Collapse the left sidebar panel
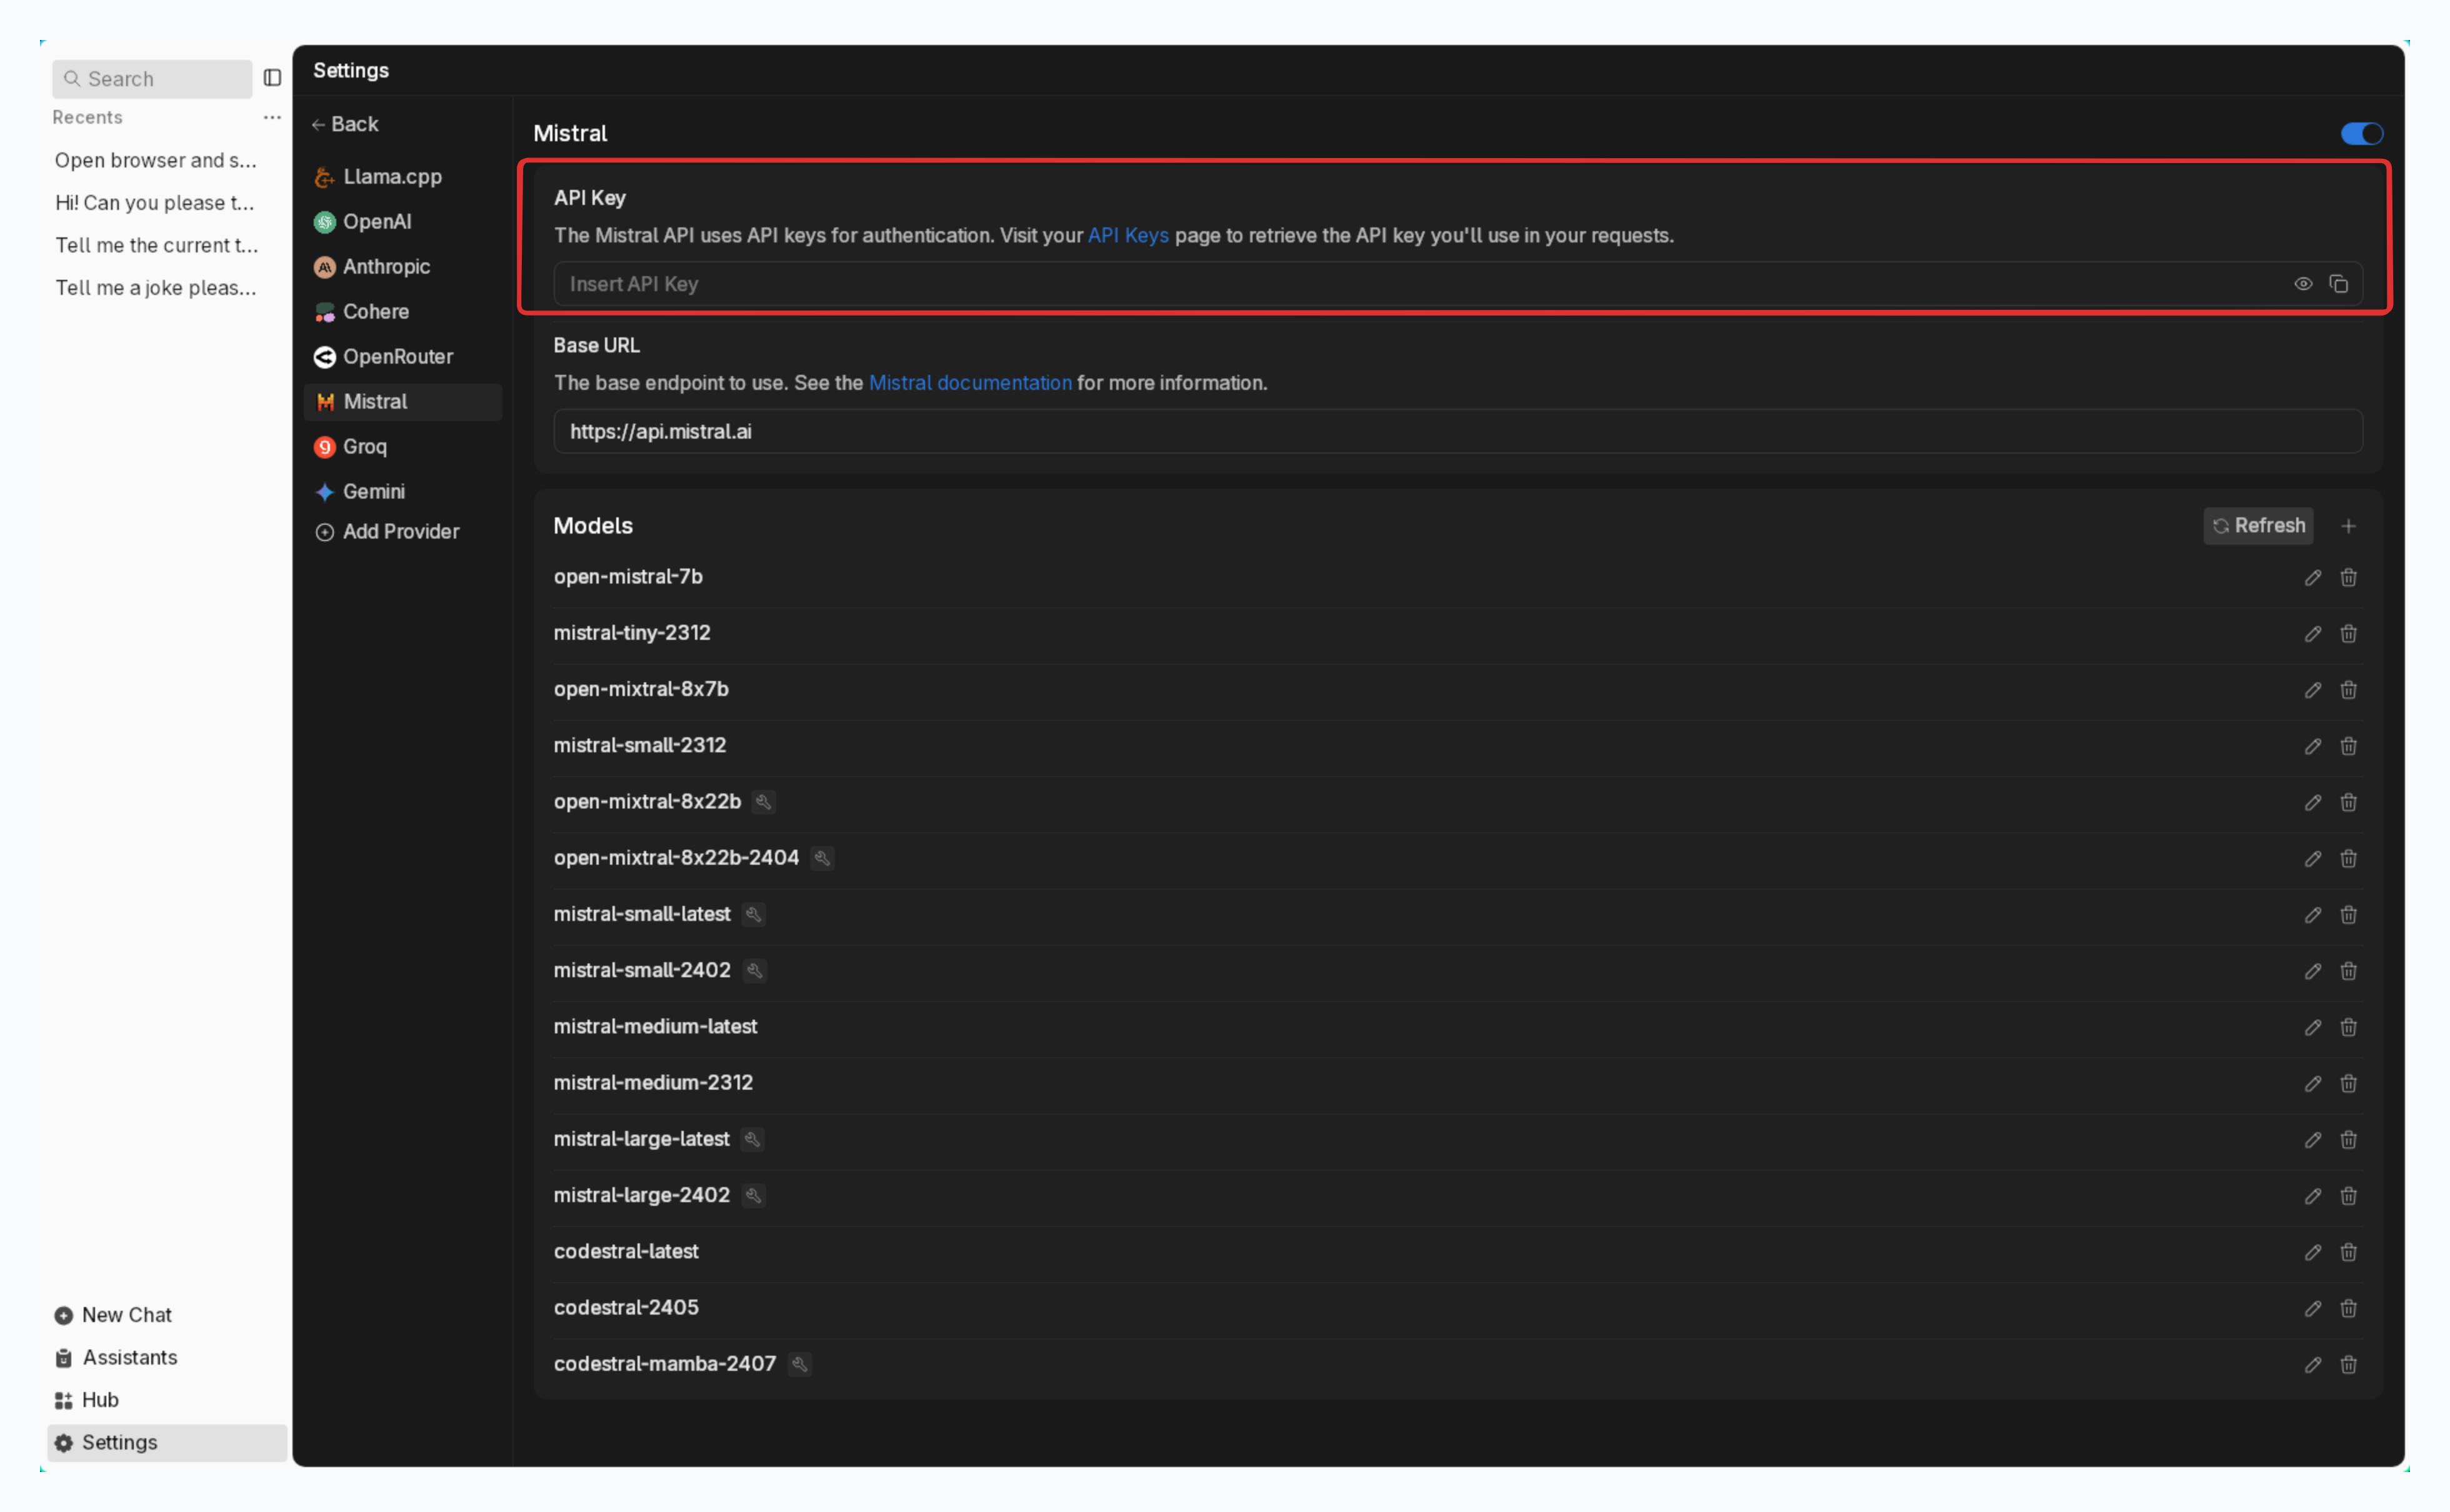 coord(272,78)
